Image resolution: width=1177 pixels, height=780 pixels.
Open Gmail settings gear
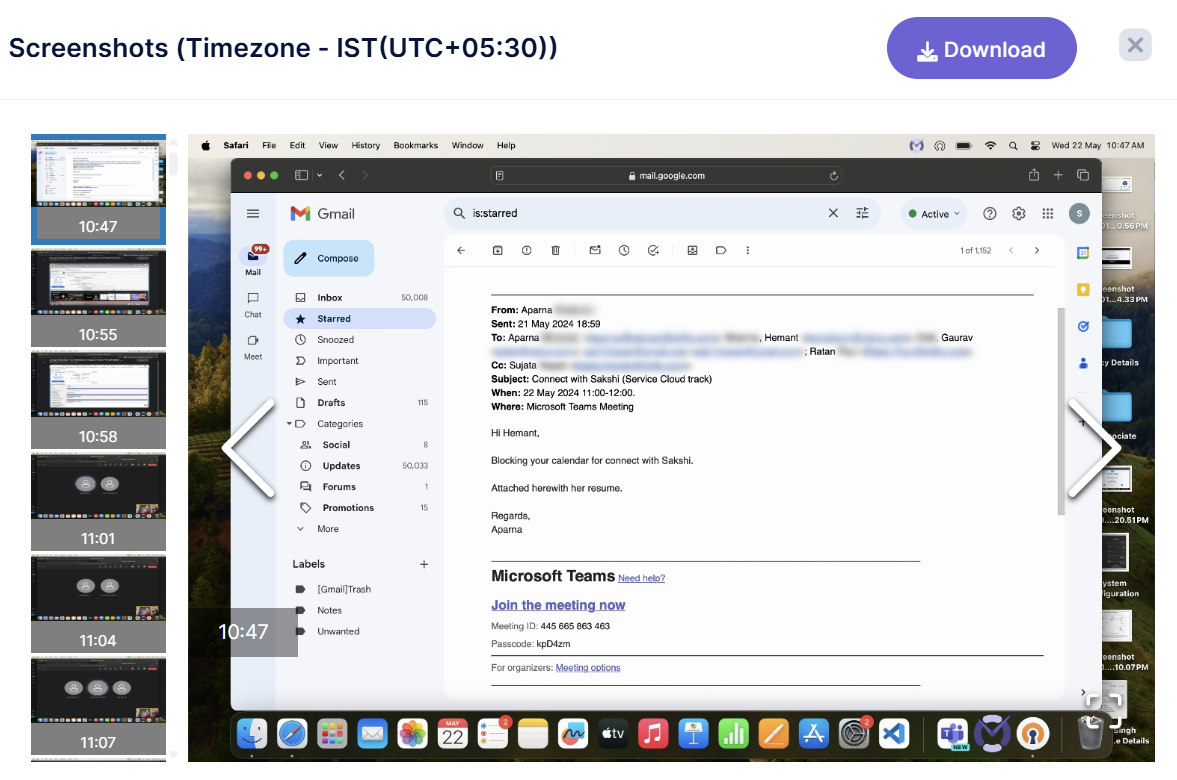[1019, 214]
